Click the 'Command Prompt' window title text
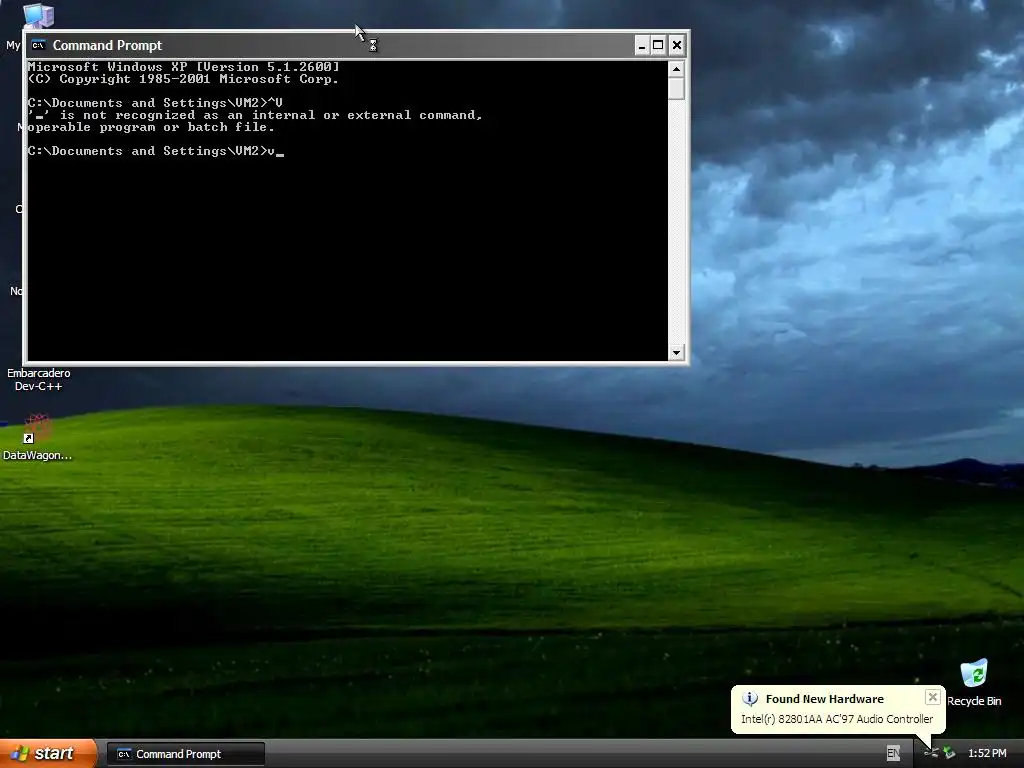 107,45
